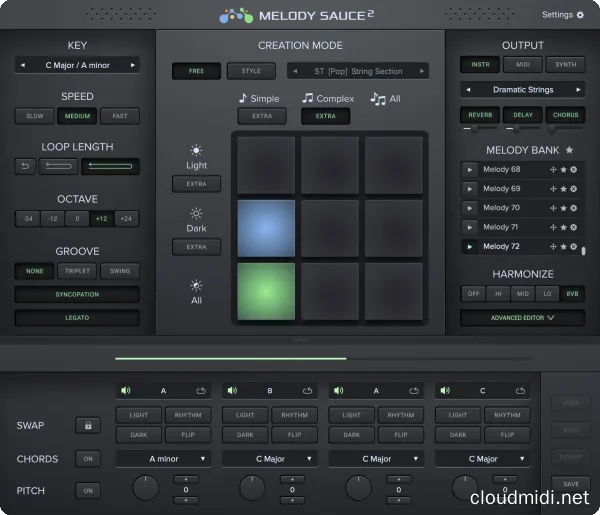600x515 pixels.
Task: Select the short loop length icon
Action: [x=57, y=167]
